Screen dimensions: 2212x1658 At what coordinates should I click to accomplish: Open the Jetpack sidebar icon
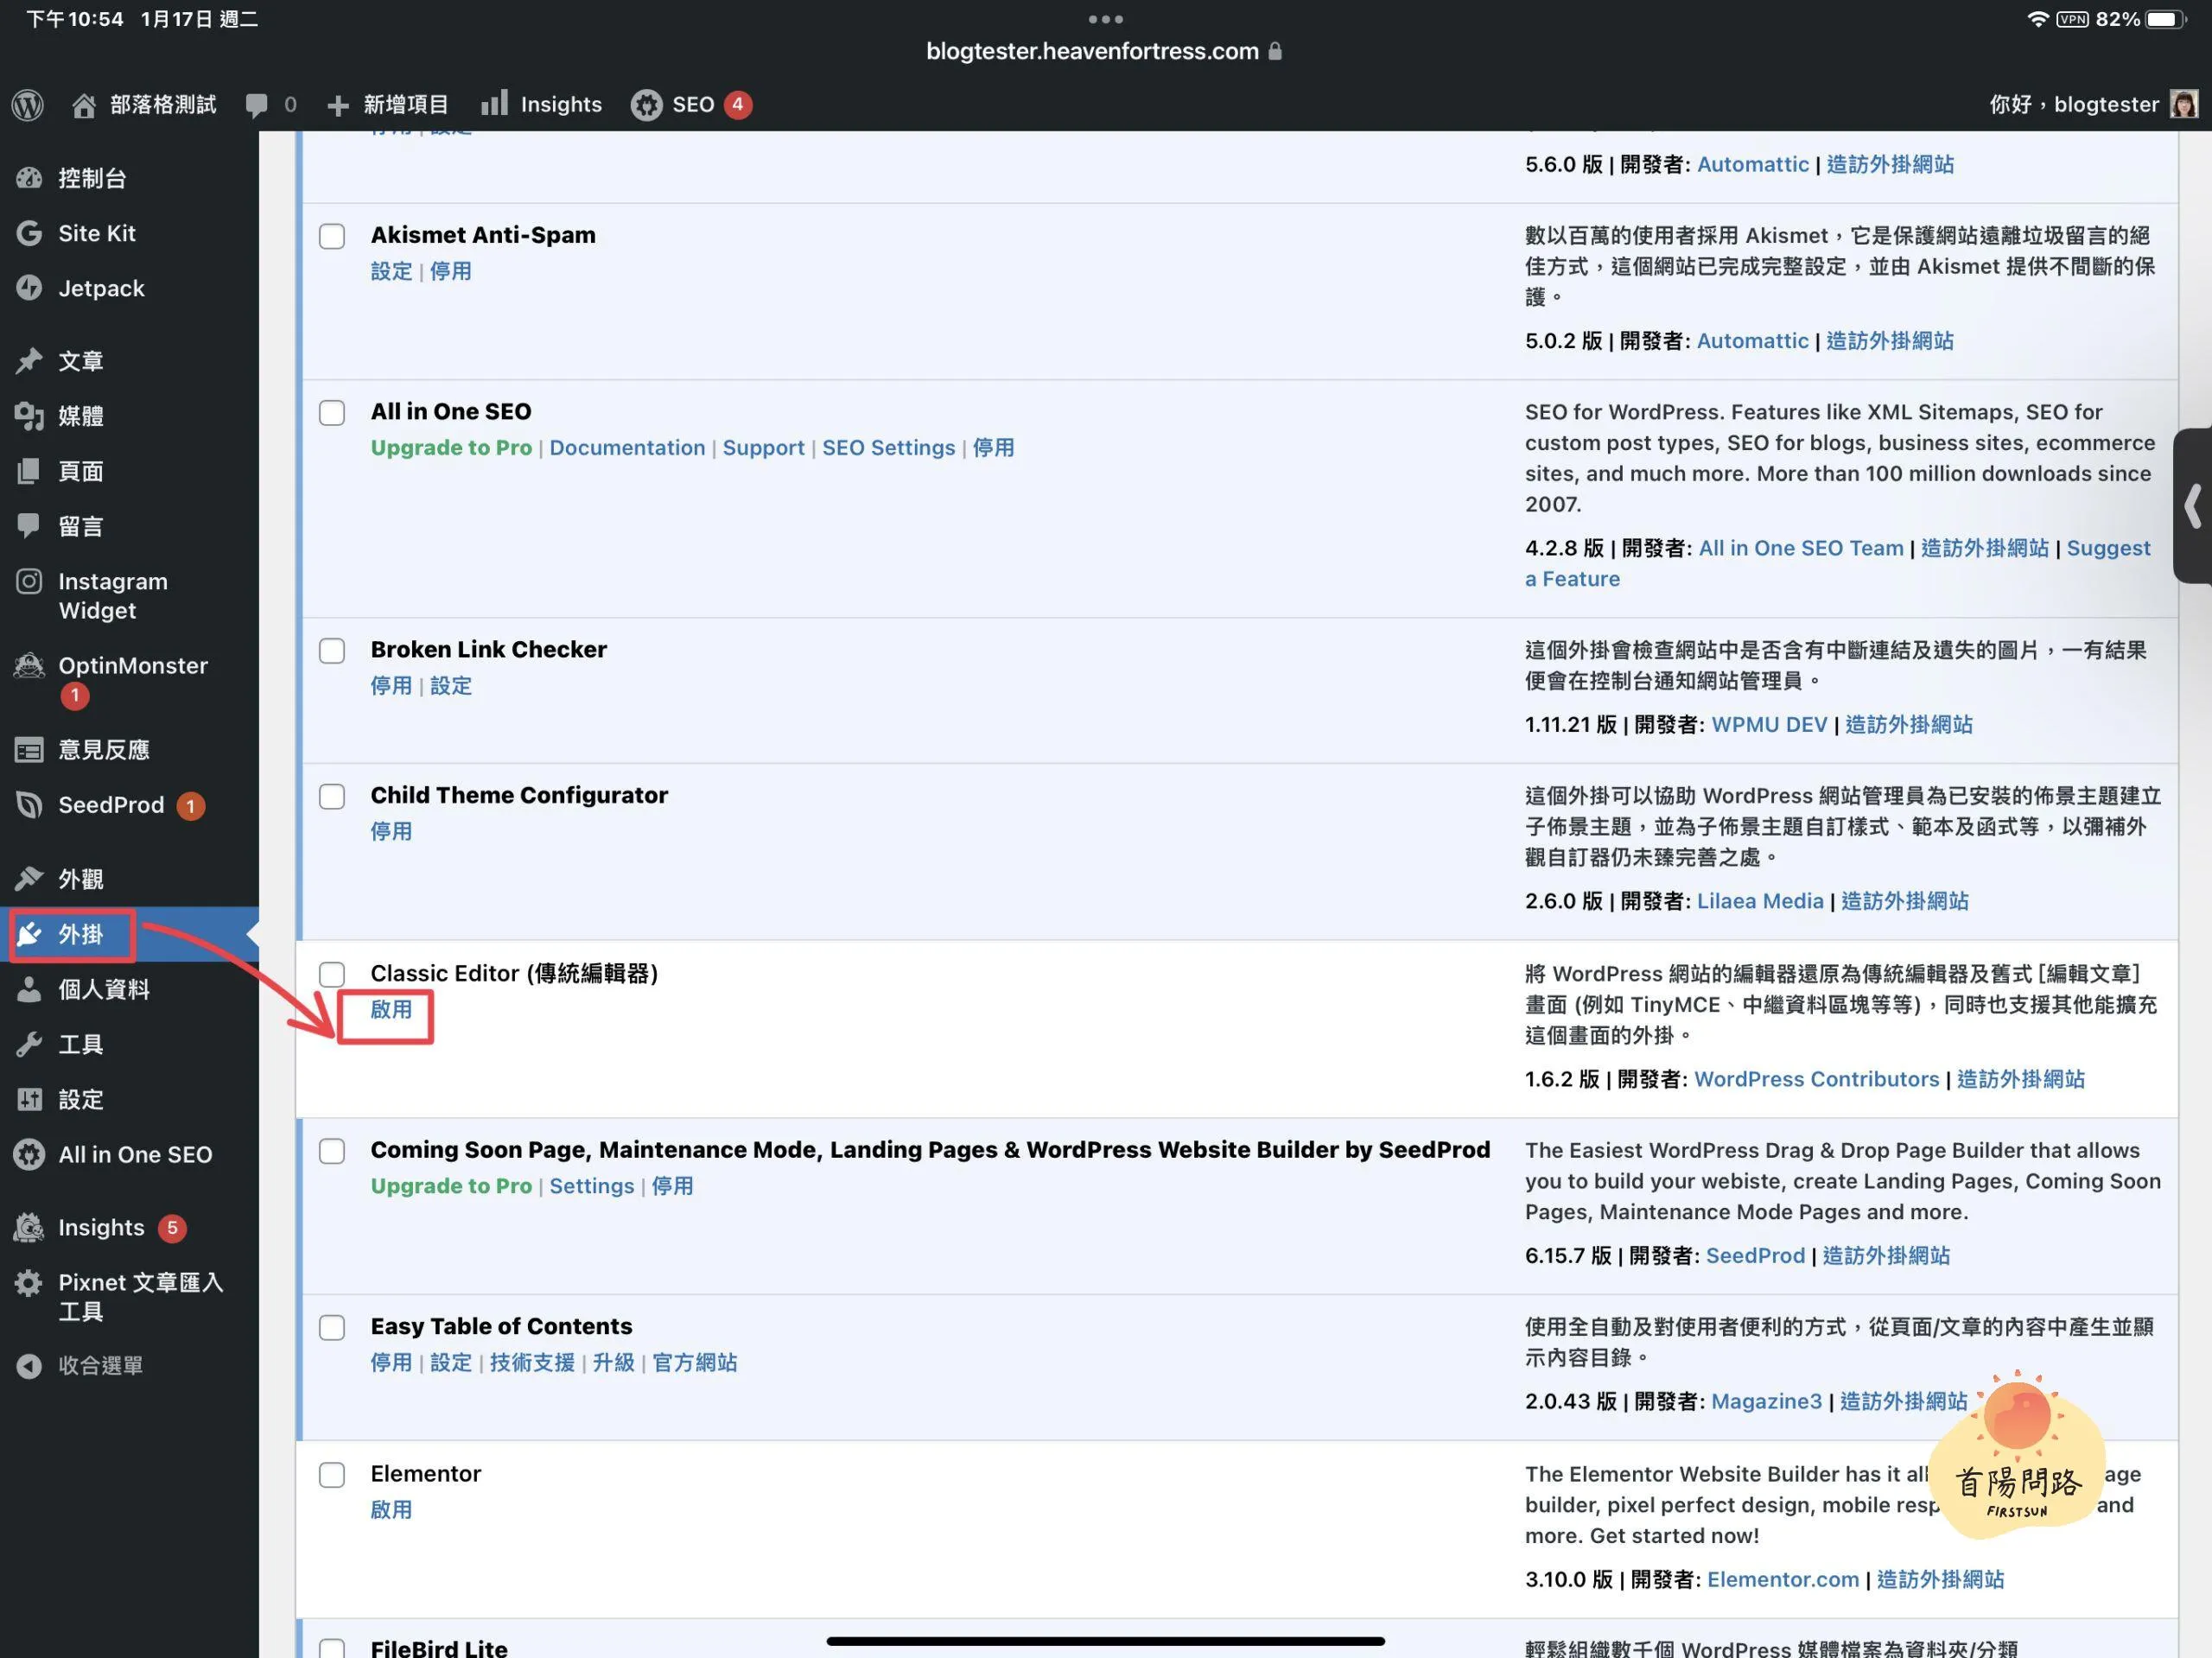29,288
